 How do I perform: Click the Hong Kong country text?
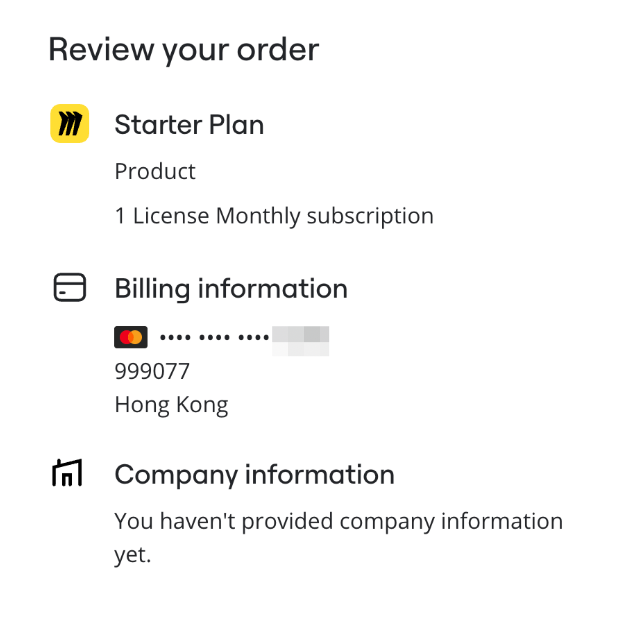pos(171,405)
